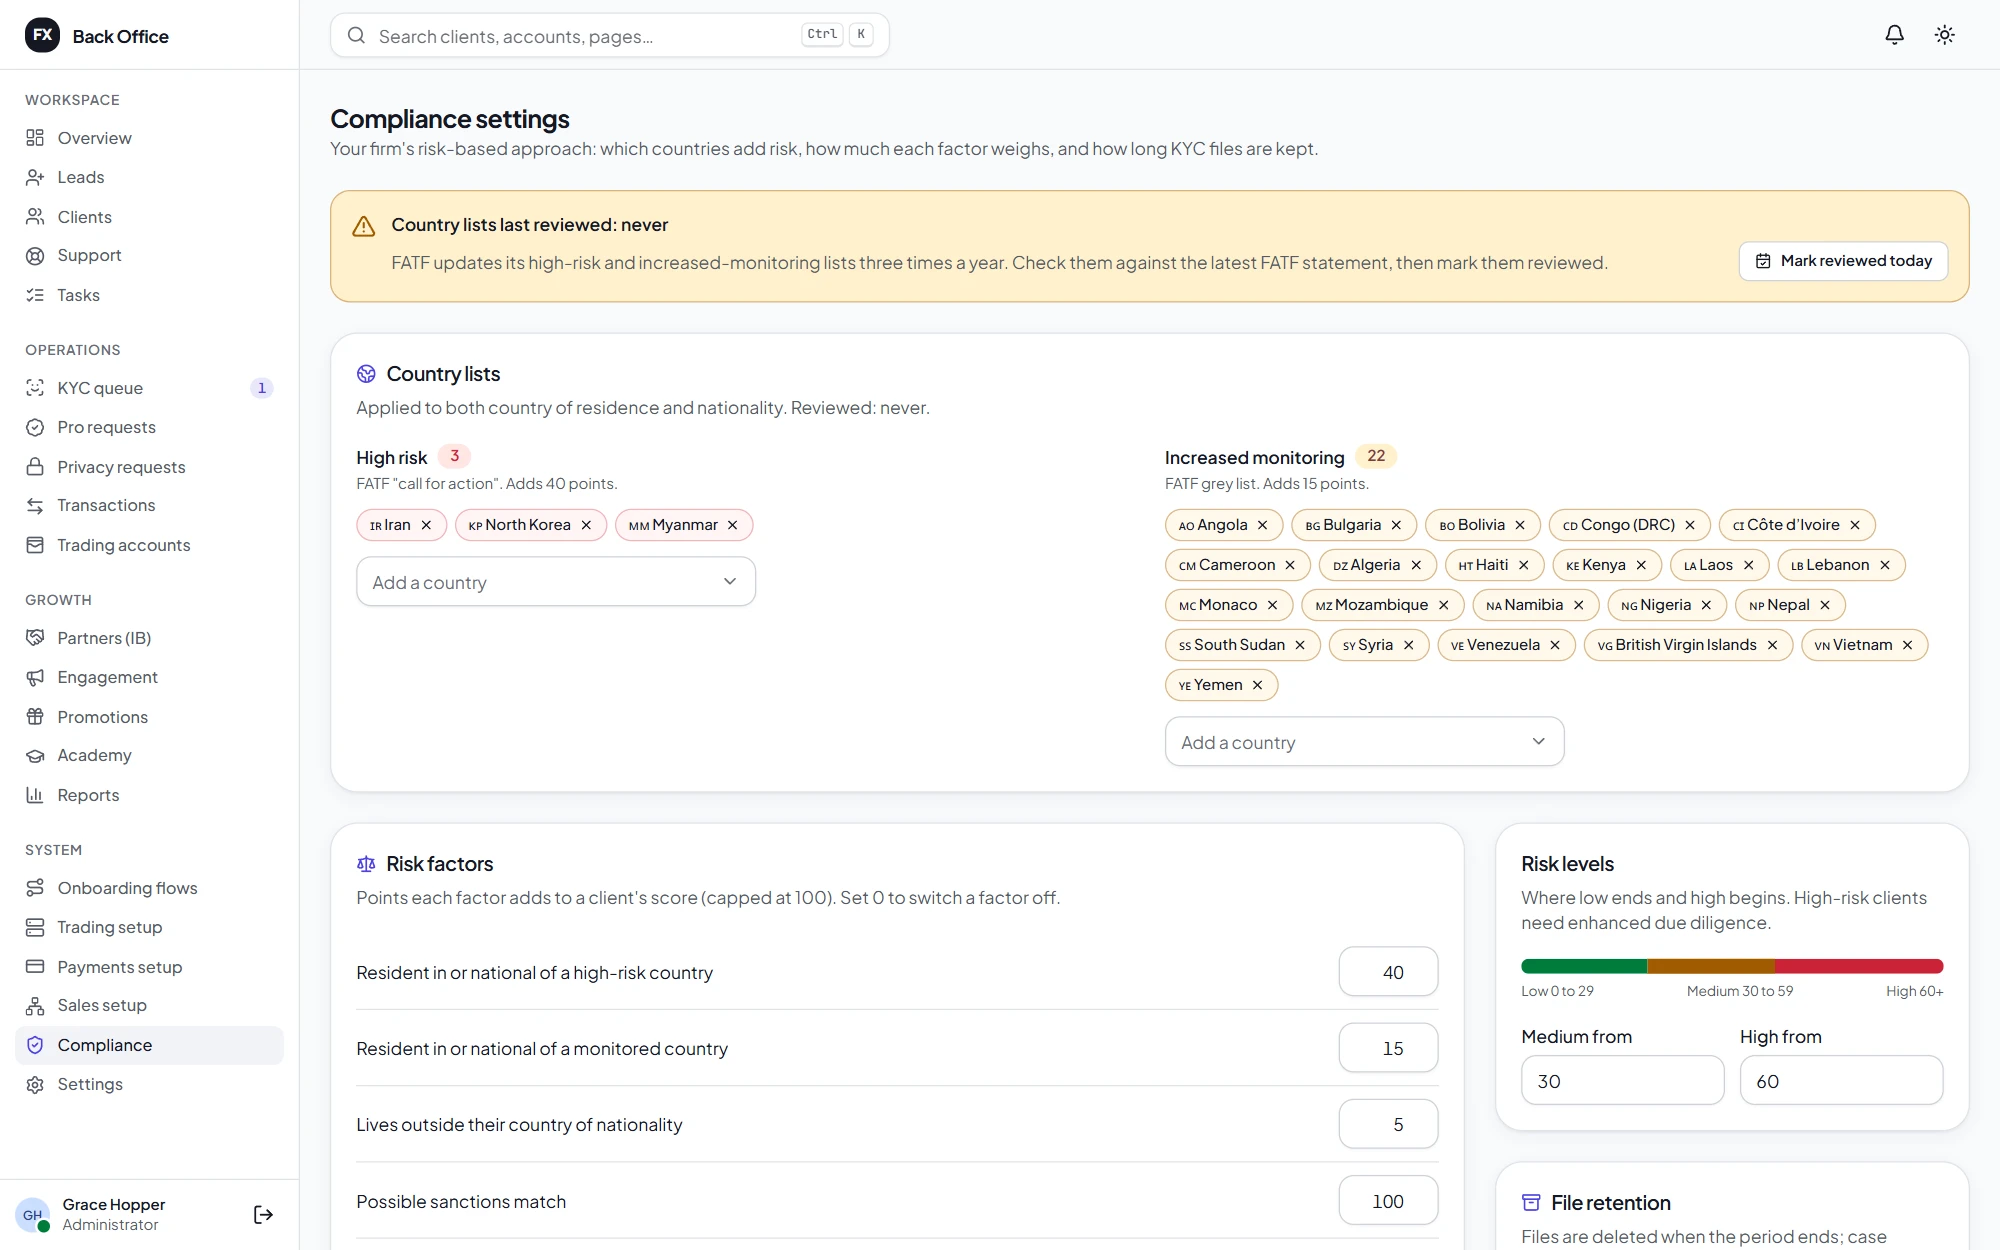Click the log out icon beside Grace Hopper
Screen dimensions: 2000x1250
point(263,1214)
